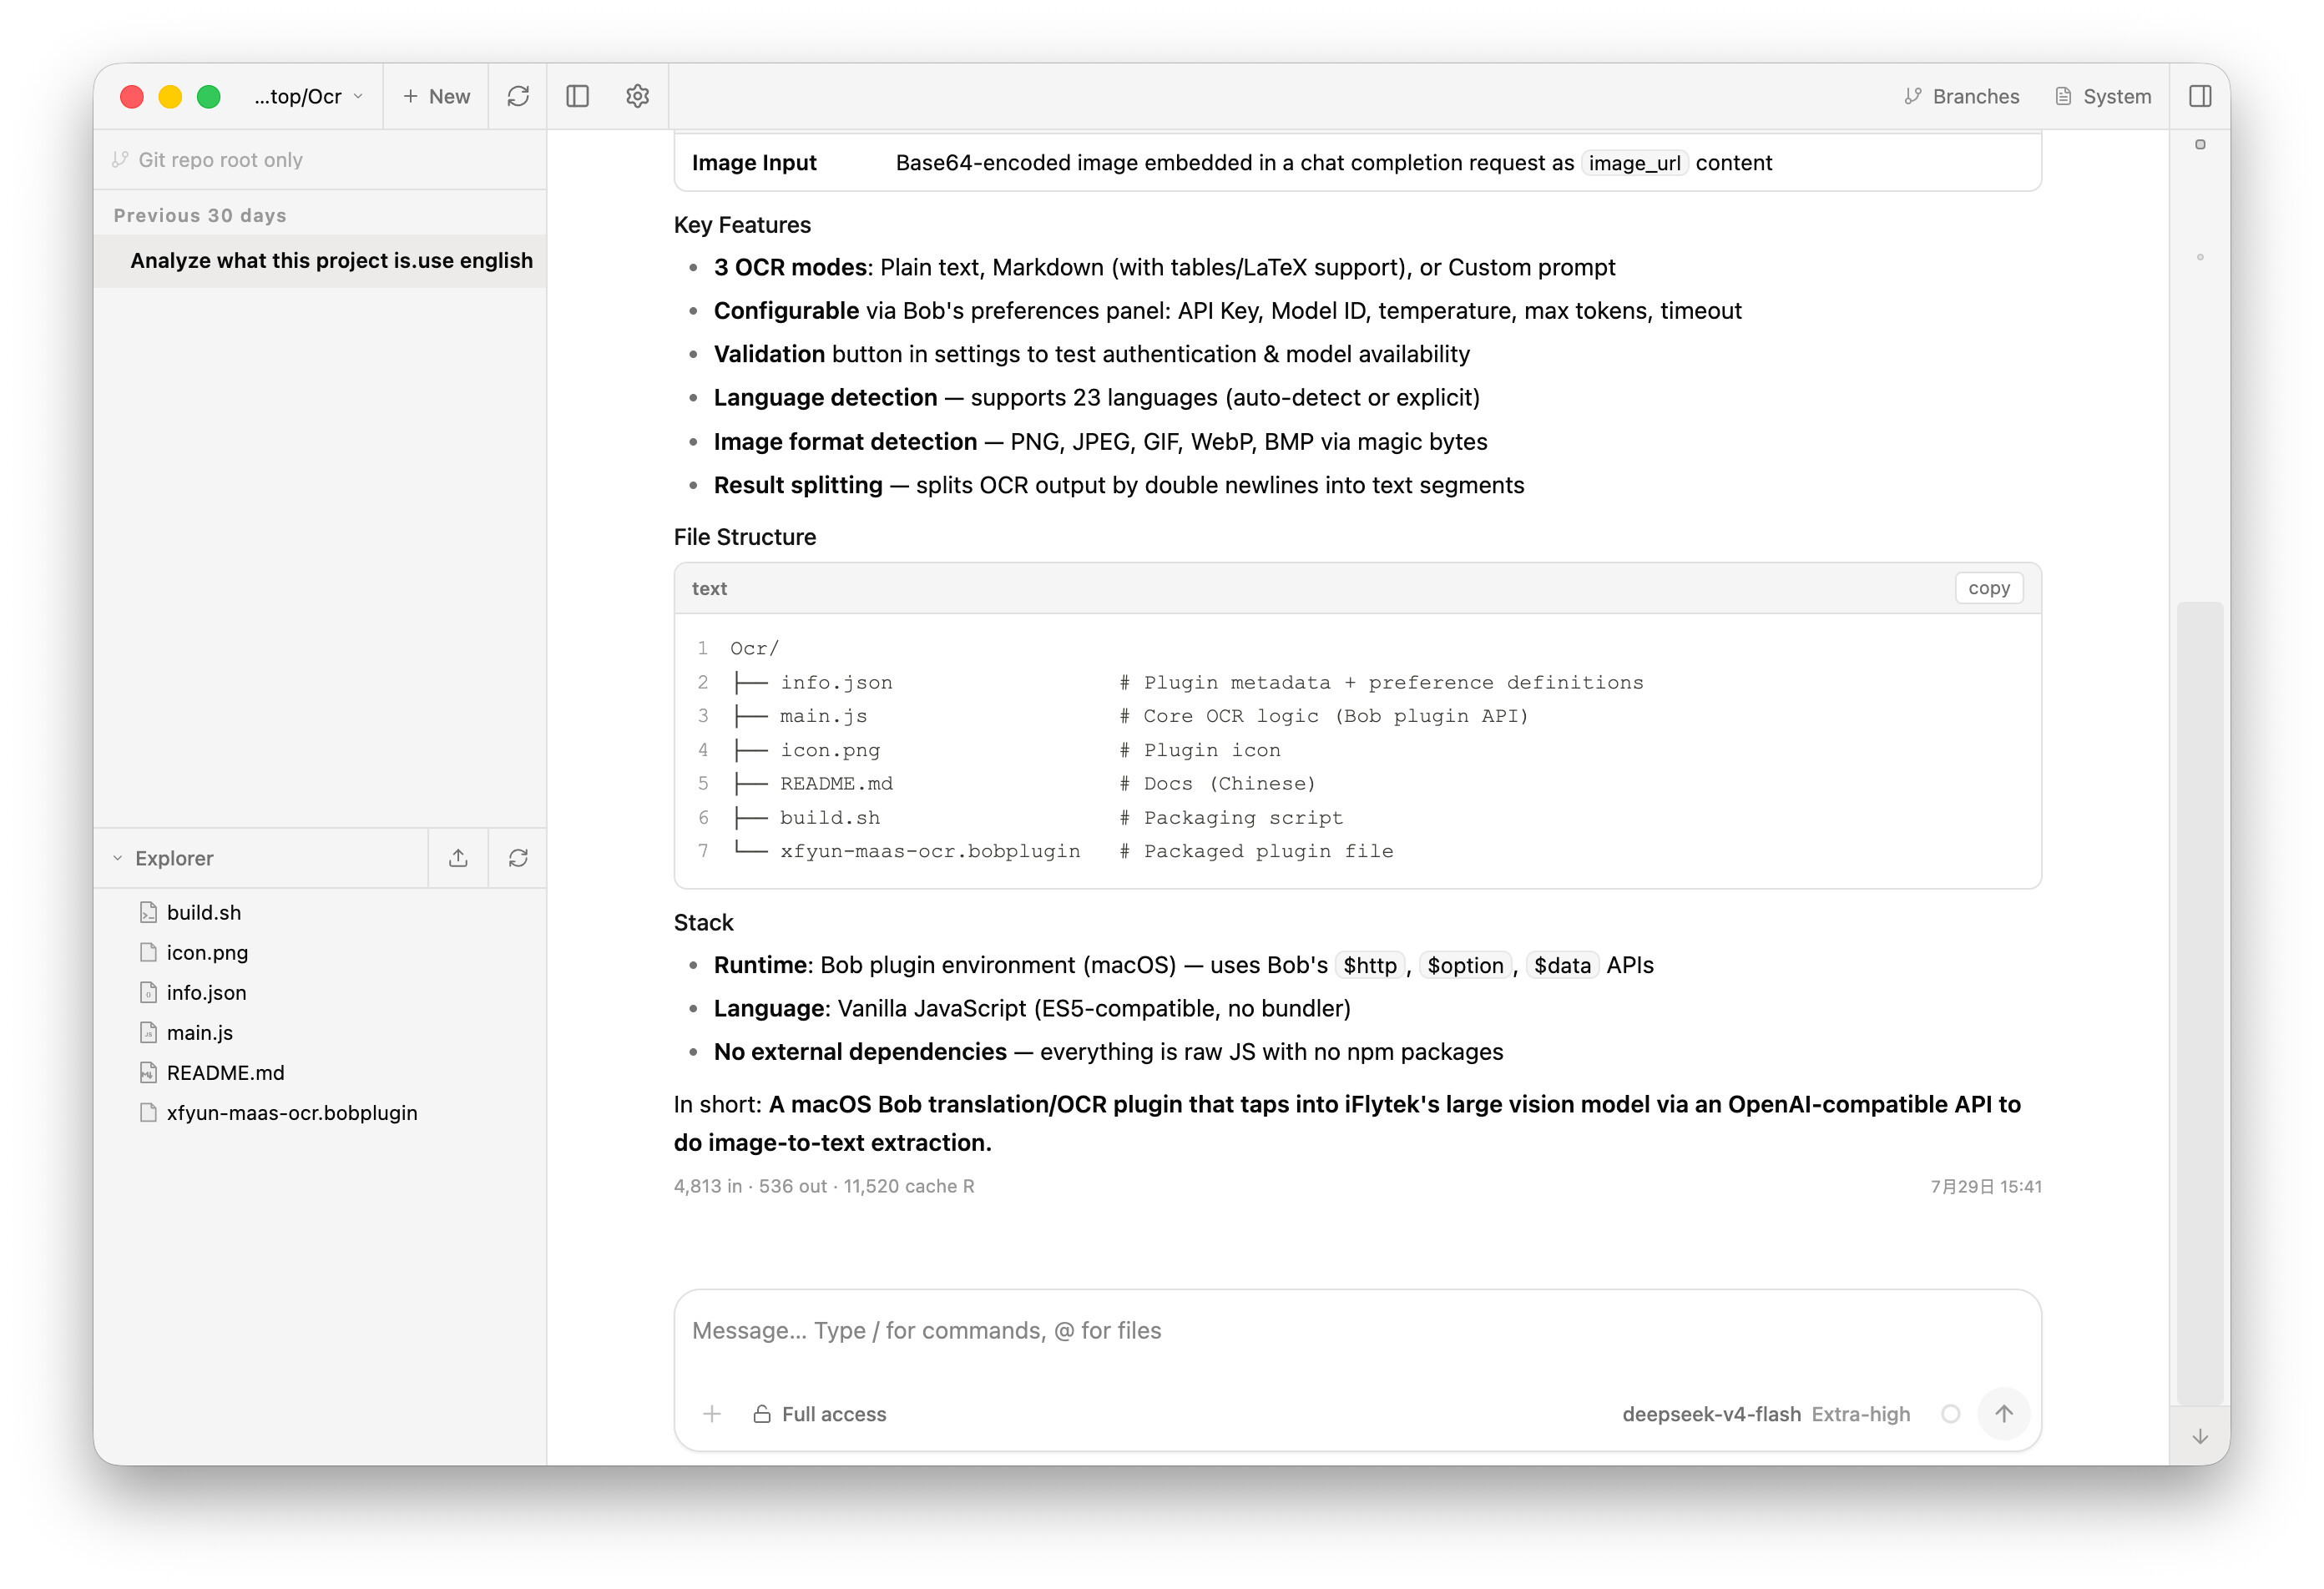Click the 'Image format detection' bullet text
This screenshot has height=1589, width=2324.
pyautogui.click(x=1101, y=442)
